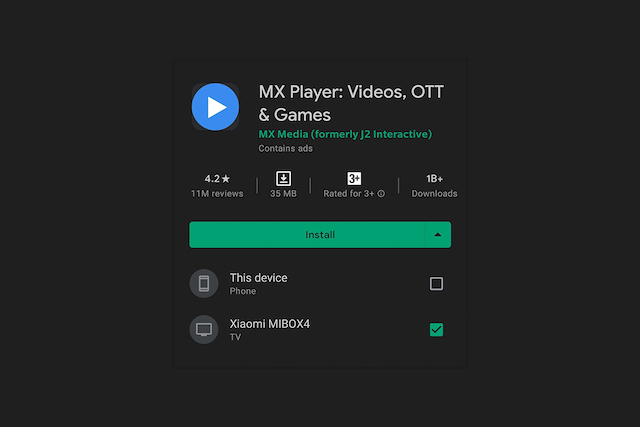640x427 pixels.
Task: Click the star next to the 4.2 rating
Action: [226, 179]
